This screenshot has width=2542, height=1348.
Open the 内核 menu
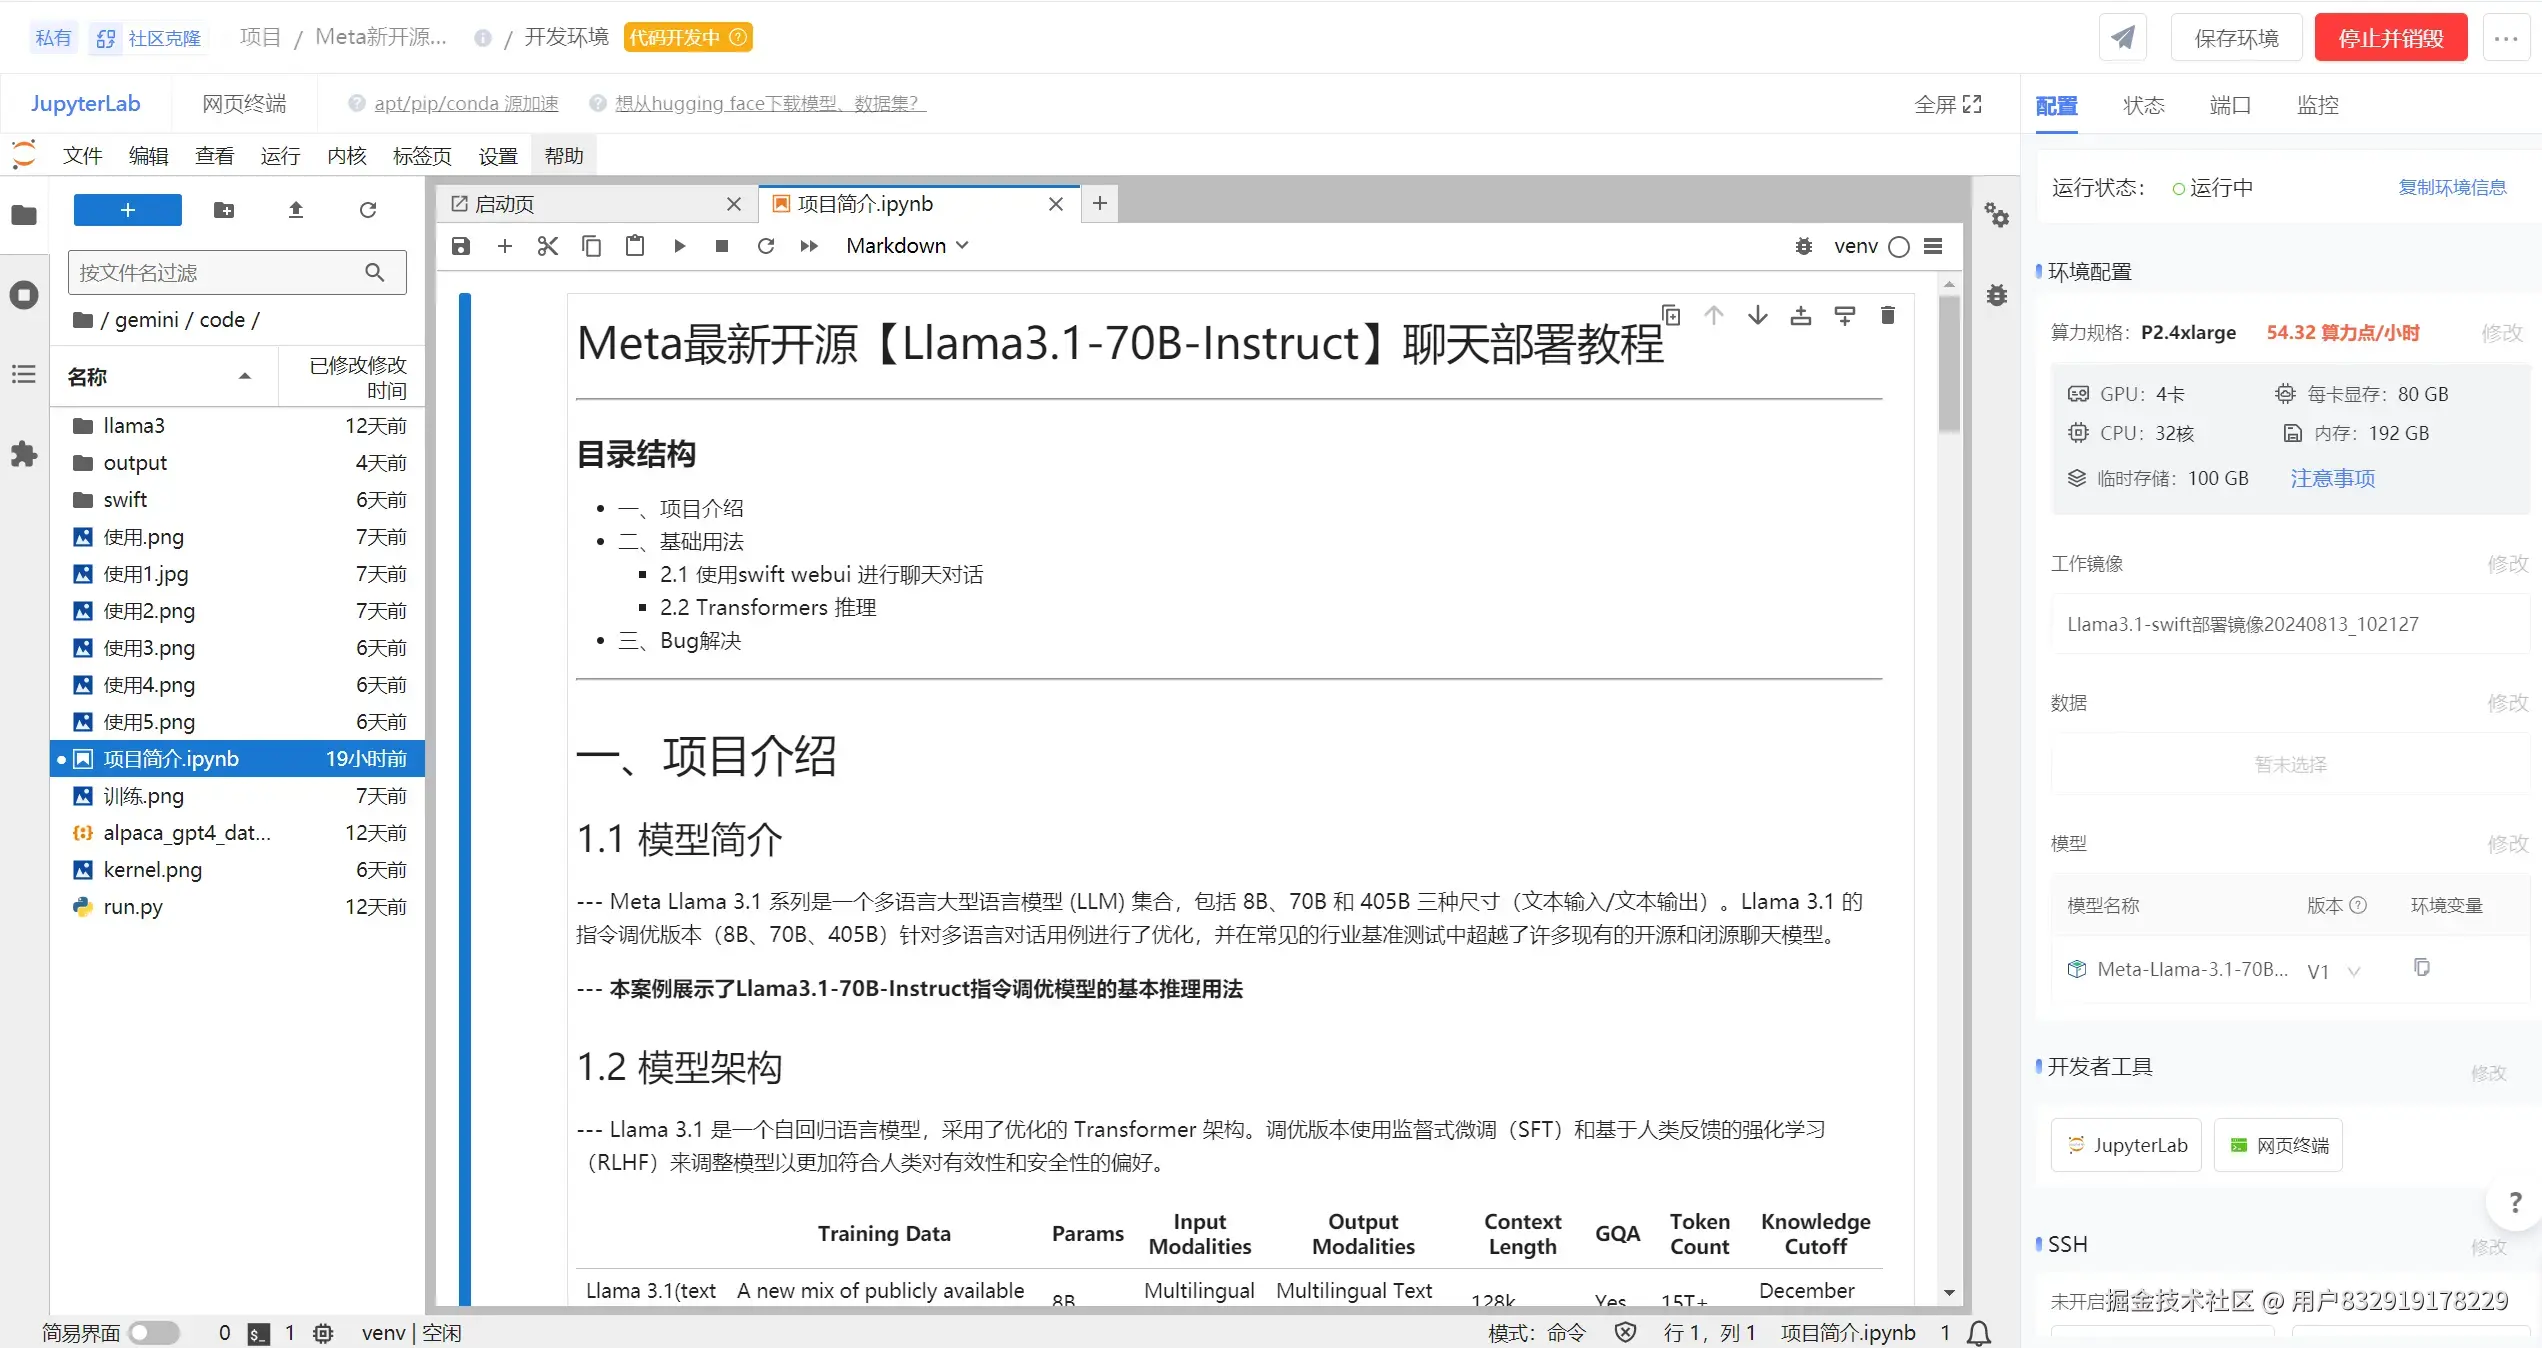click(346, 156)
